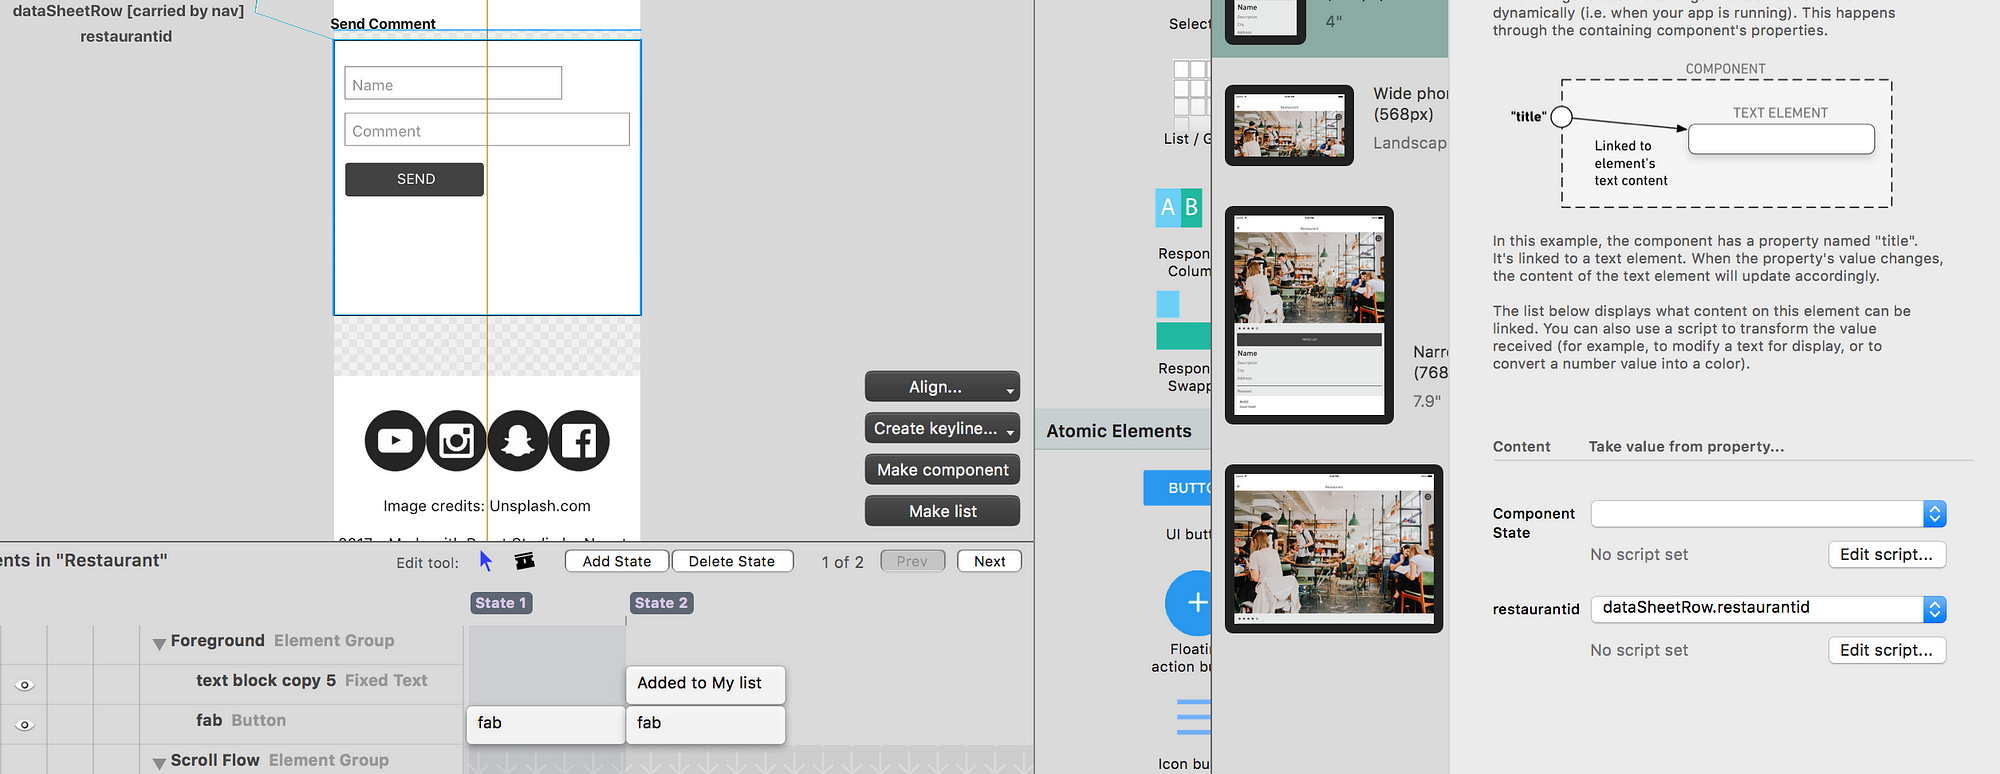Click the disabled Prev button

tap(912, 561)
